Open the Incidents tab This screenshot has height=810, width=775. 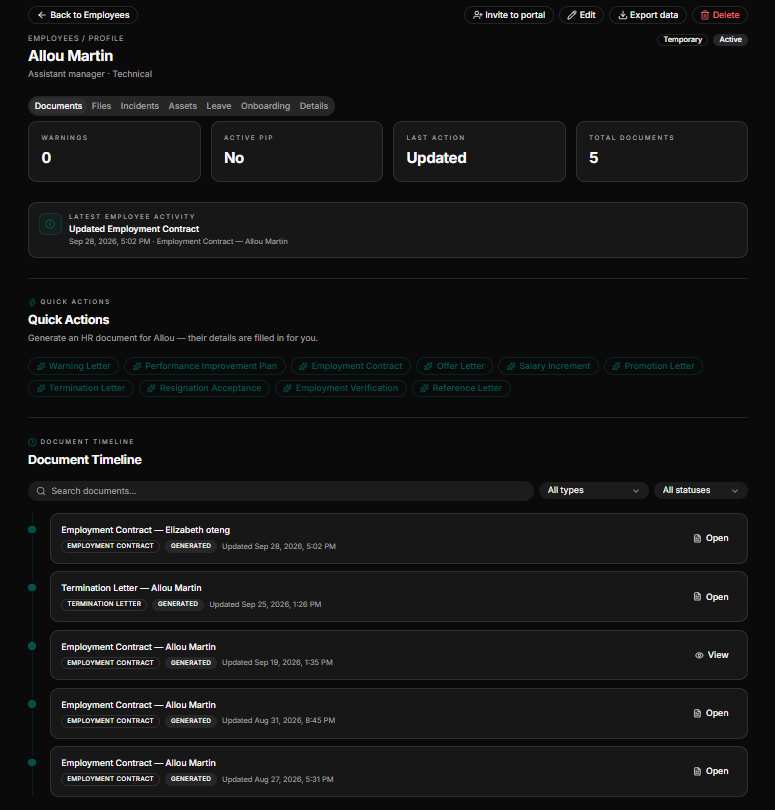click(x=140, y=106)
